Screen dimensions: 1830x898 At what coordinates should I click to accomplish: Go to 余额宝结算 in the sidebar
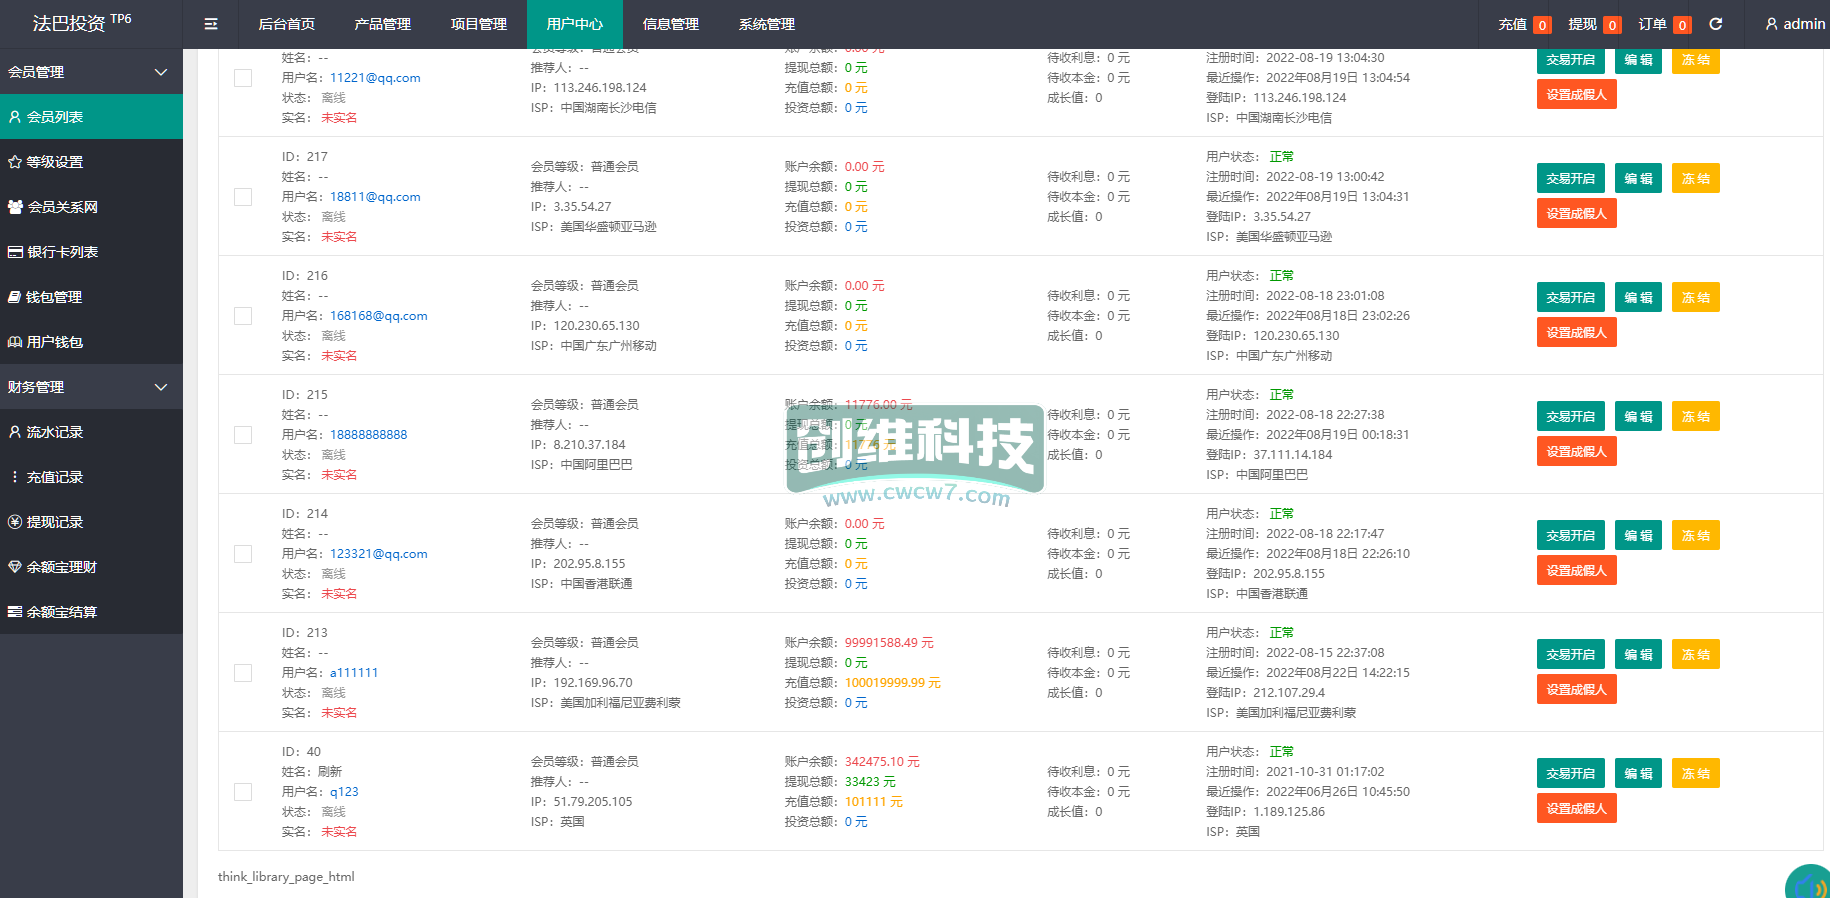pos(91,612)
